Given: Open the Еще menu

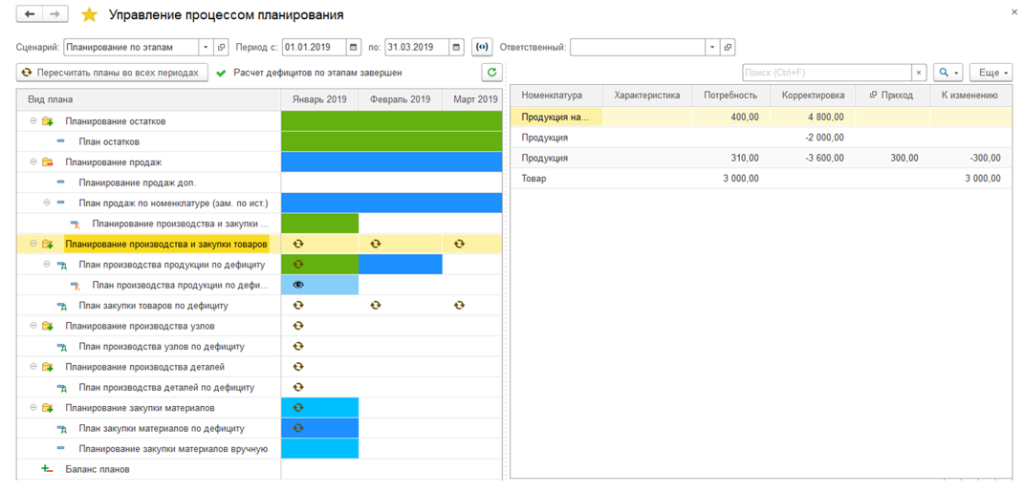Looking at the screenshot, I should 990,73.
